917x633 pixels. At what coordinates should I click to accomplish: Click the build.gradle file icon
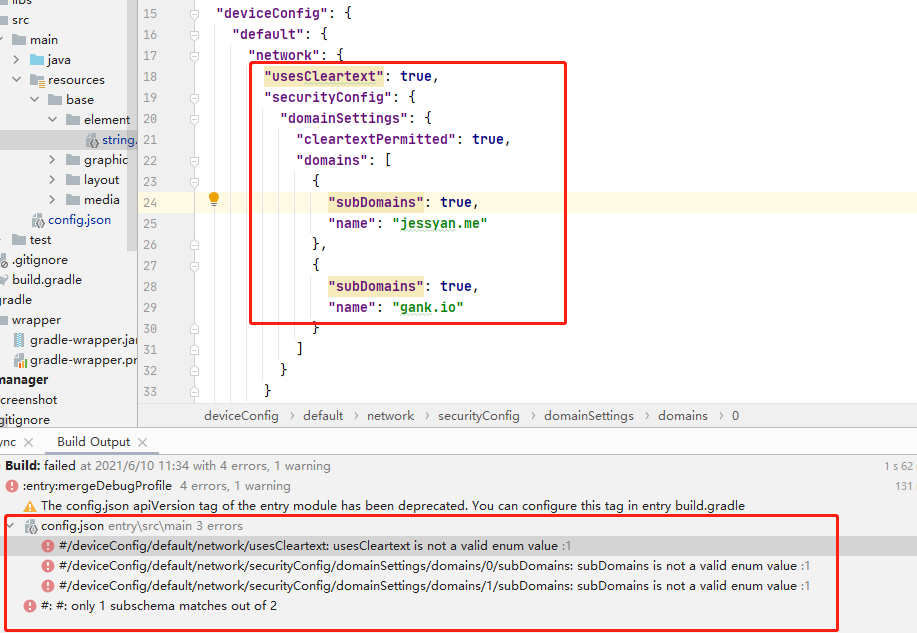[x=4, y=280]
